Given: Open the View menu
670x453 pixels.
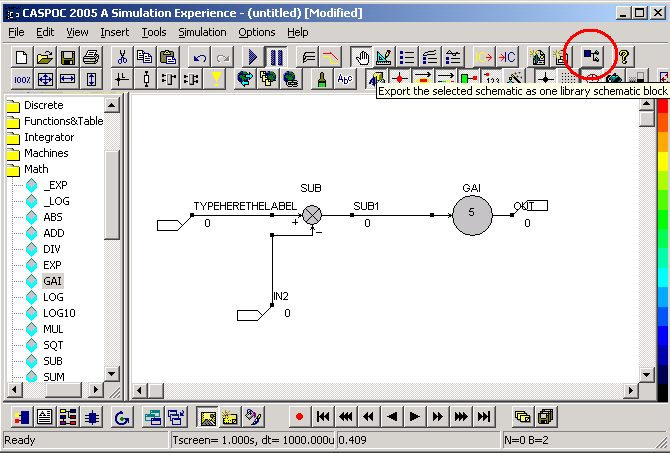Looking at the screenshot, I should 77,32.
